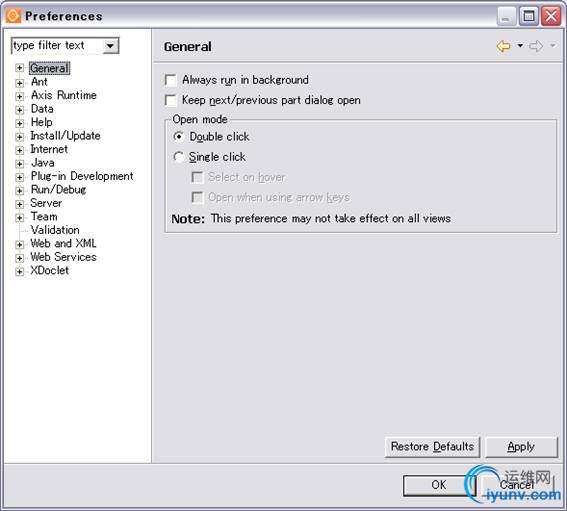Check Open when using arrow keys

pos(197,197)
